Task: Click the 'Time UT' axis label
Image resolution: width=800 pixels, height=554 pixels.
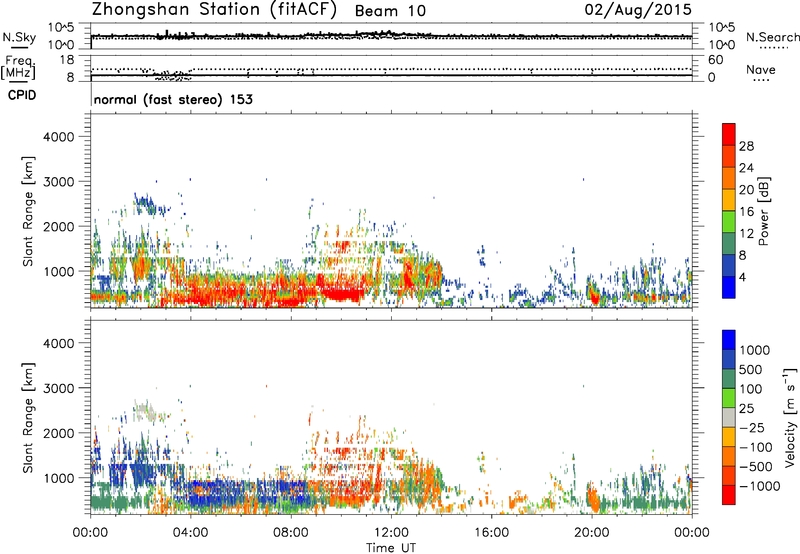Action: pos(391,547)
